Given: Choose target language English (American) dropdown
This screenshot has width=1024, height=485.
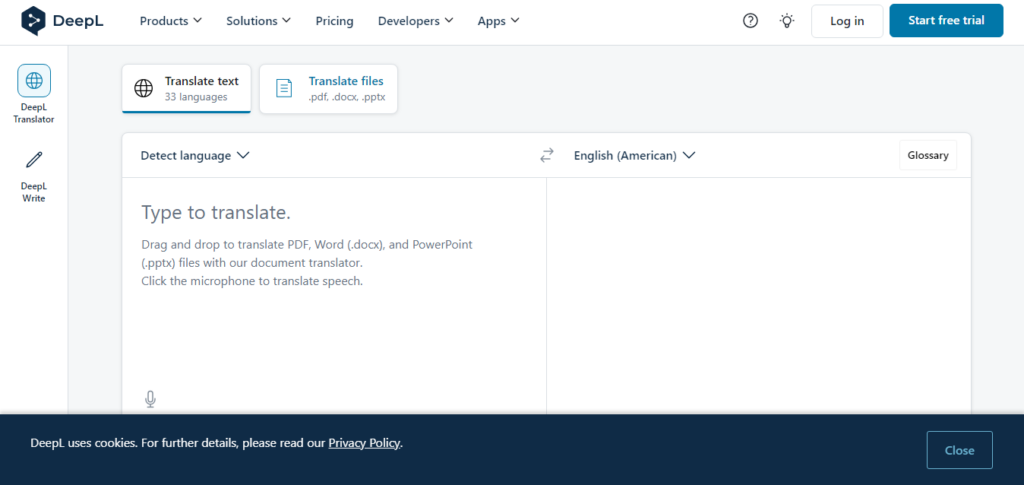Looking at the screenshot, I should click(x=634, y=155).
